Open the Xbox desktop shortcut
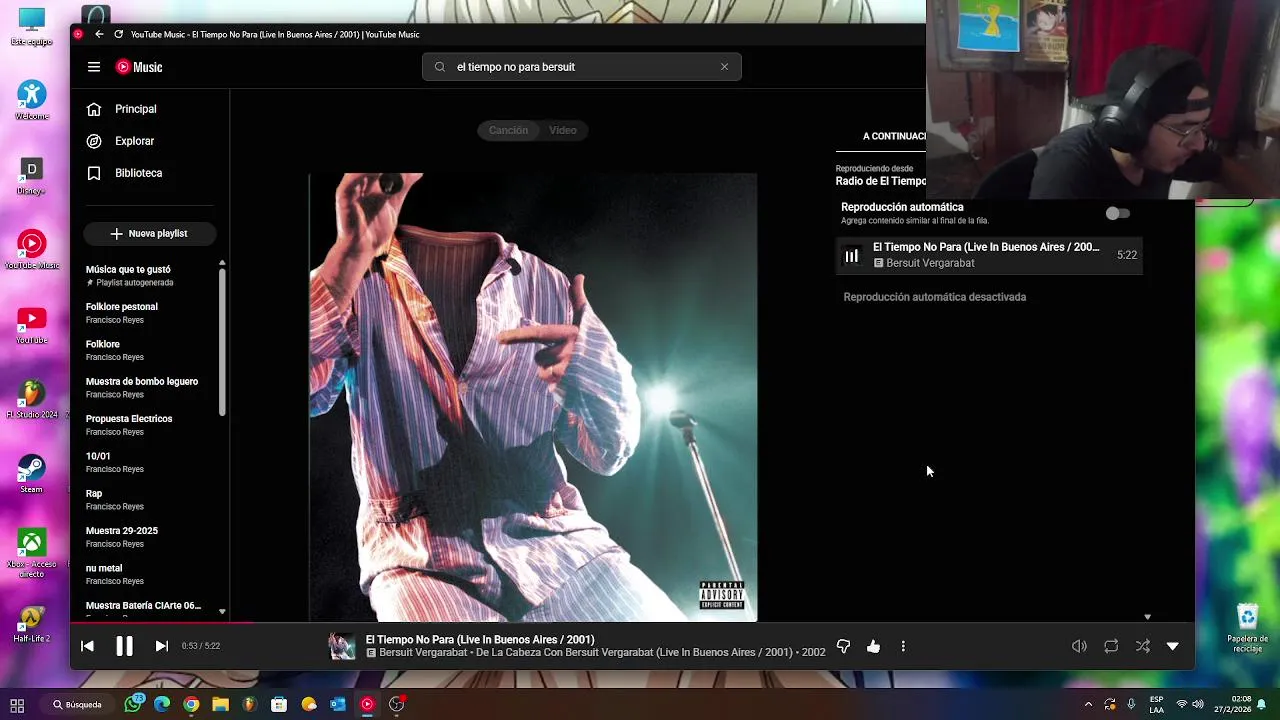 [x=32, y=553]
